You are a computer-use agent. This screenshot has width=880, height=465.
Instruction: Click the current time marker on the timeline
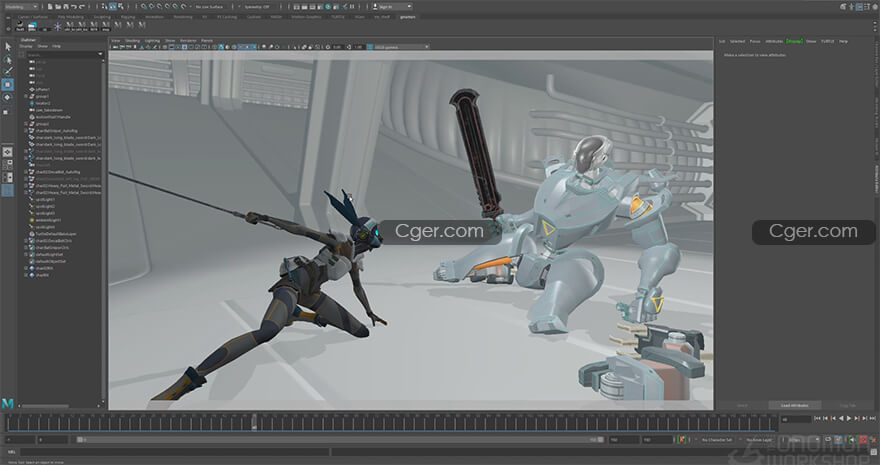click(254, 422)
